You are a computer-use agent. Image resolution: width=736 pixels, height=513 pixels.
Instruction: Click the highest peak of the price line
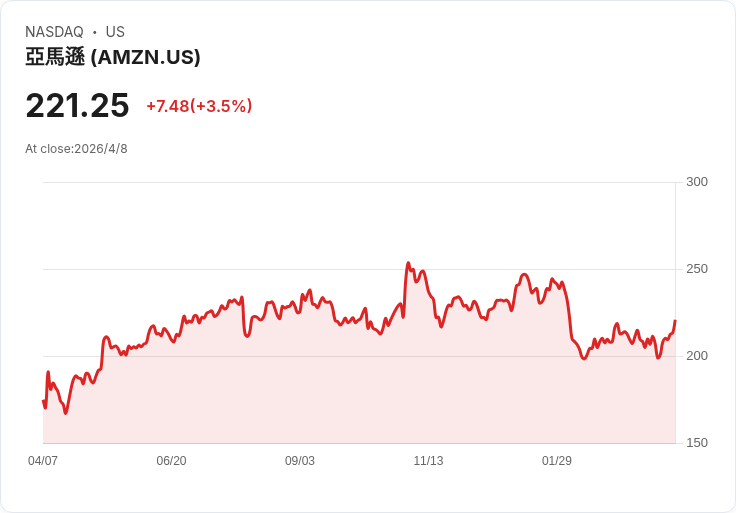point(408,263)
